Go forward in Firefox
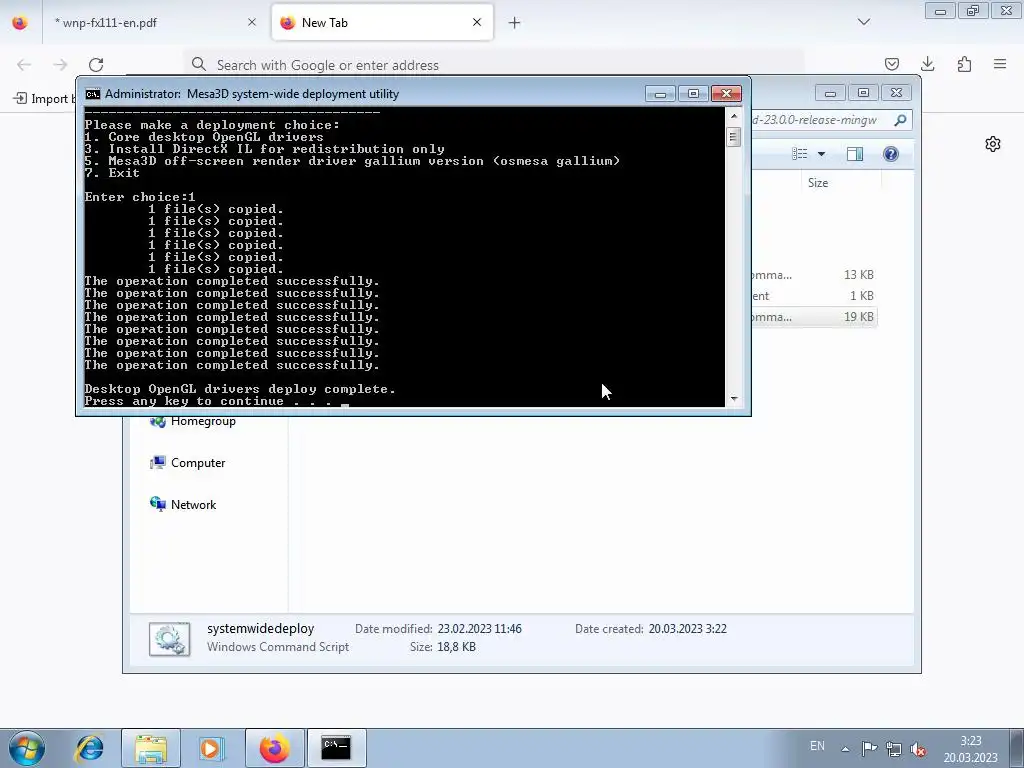 pos(60,65)
